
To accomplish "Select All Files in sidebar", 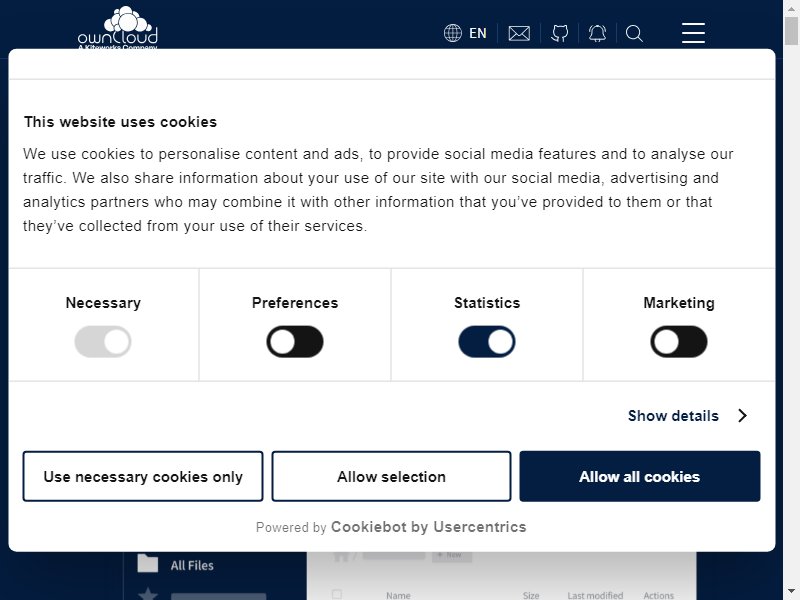I will [192, 565].
